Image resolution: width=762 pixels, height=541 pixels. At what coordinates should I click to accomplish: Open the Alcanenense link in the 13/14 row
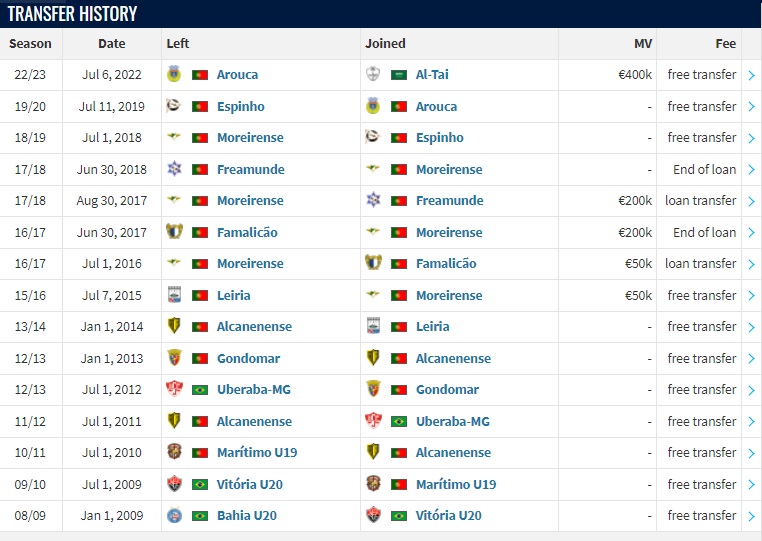tap(254, 326)
